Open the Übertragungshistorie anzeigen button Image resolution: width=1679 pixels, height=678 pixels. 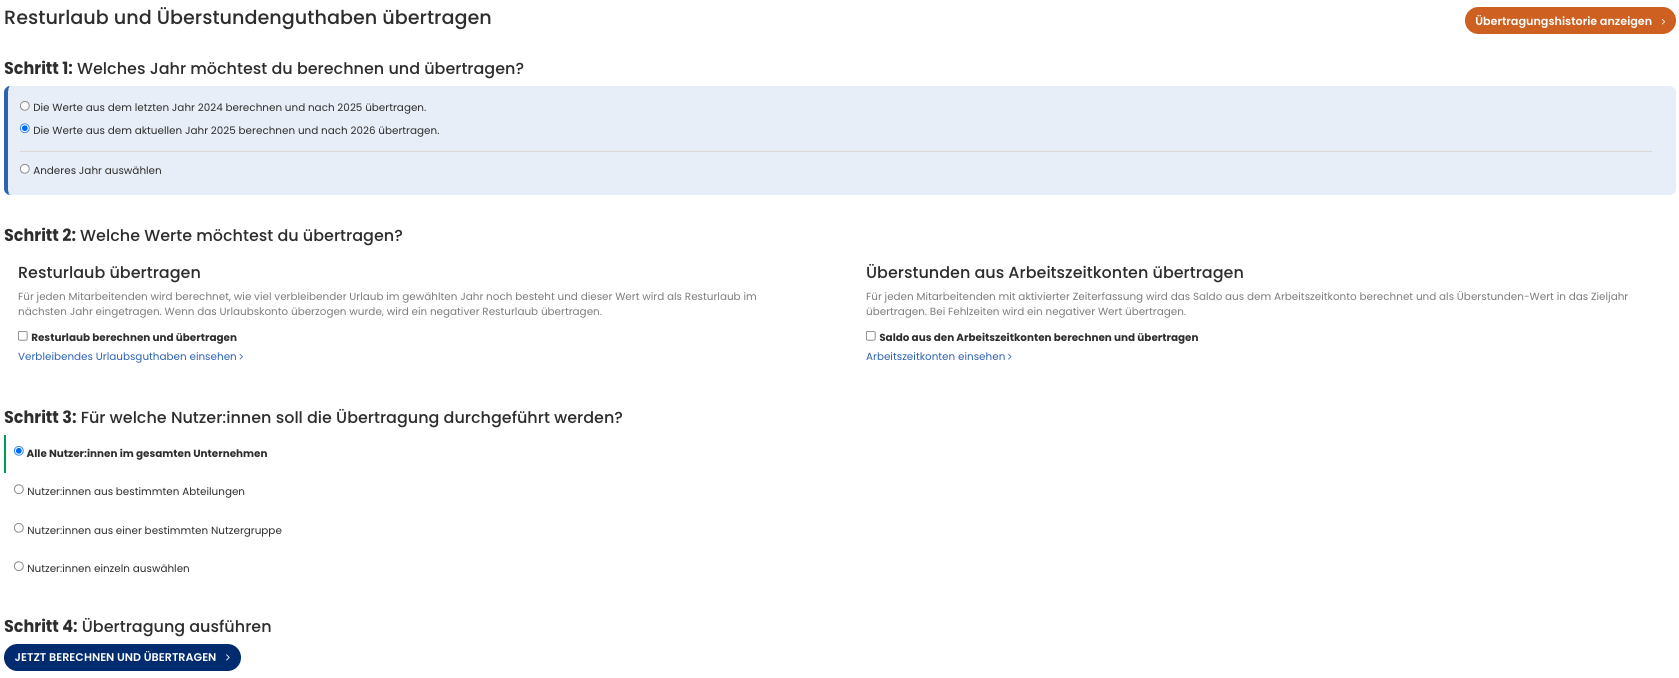click(x=1562, y=21)
